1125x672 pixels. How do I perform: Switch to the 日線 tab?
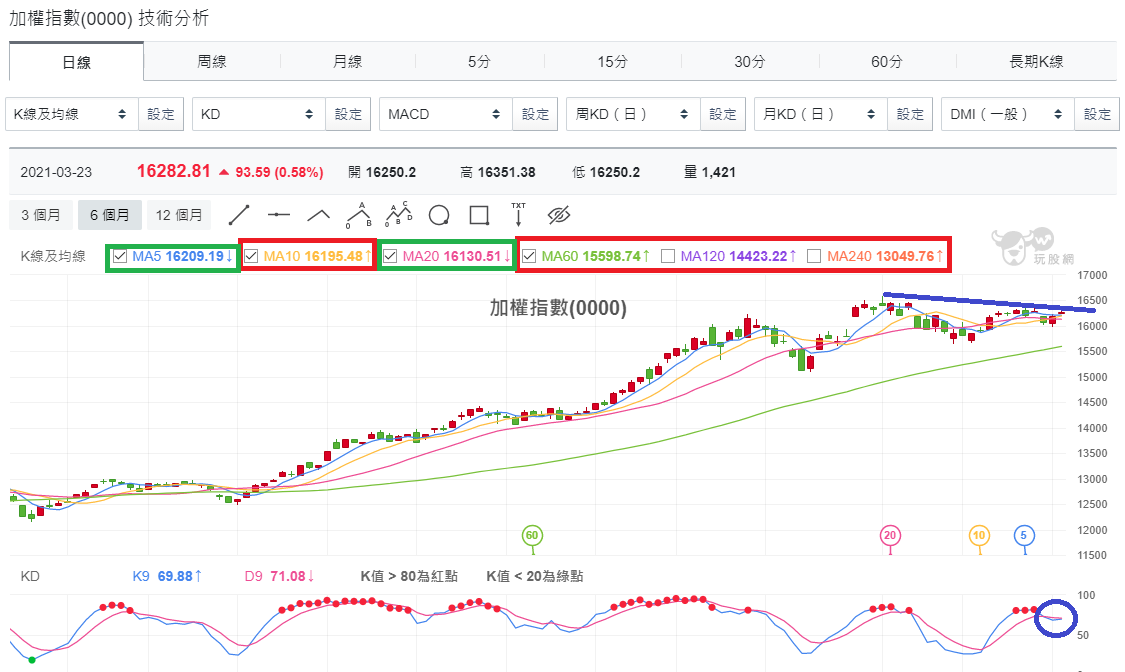(76, 62)
